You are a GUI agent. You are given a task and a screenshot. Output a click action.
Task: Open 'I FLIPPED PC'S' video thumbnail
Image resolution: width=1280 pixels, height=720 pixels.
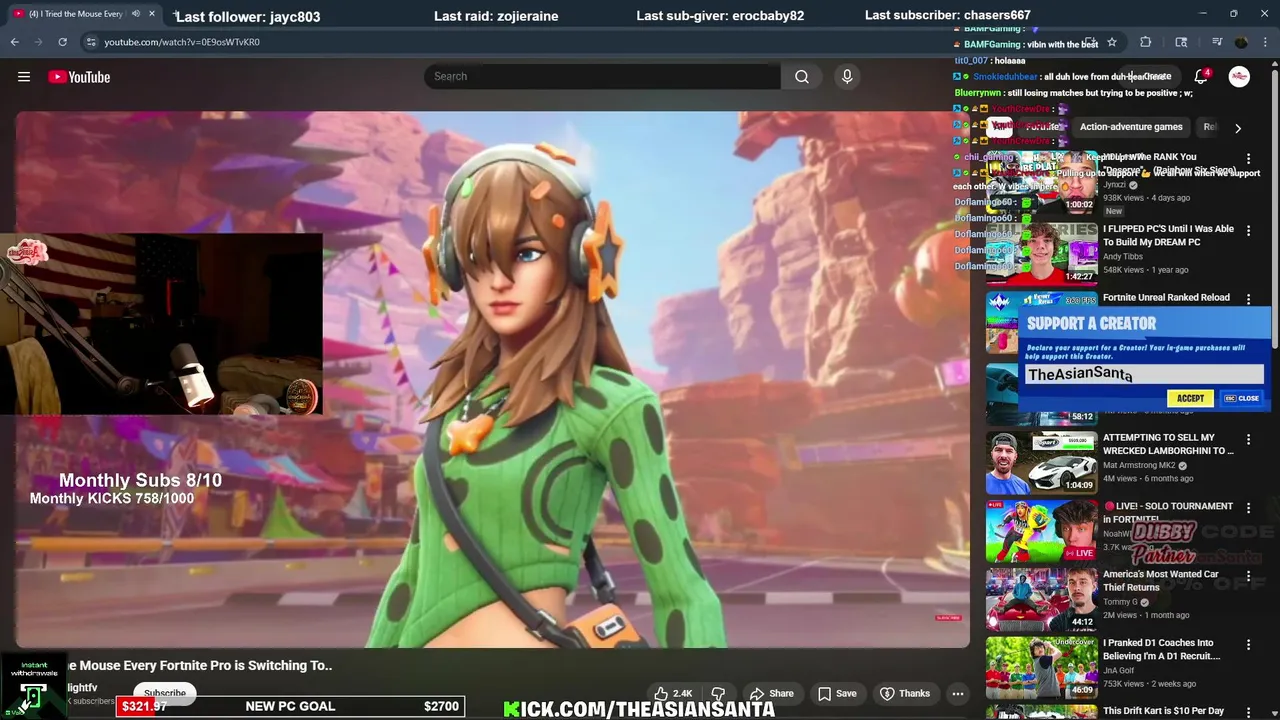click(1042, 254)
